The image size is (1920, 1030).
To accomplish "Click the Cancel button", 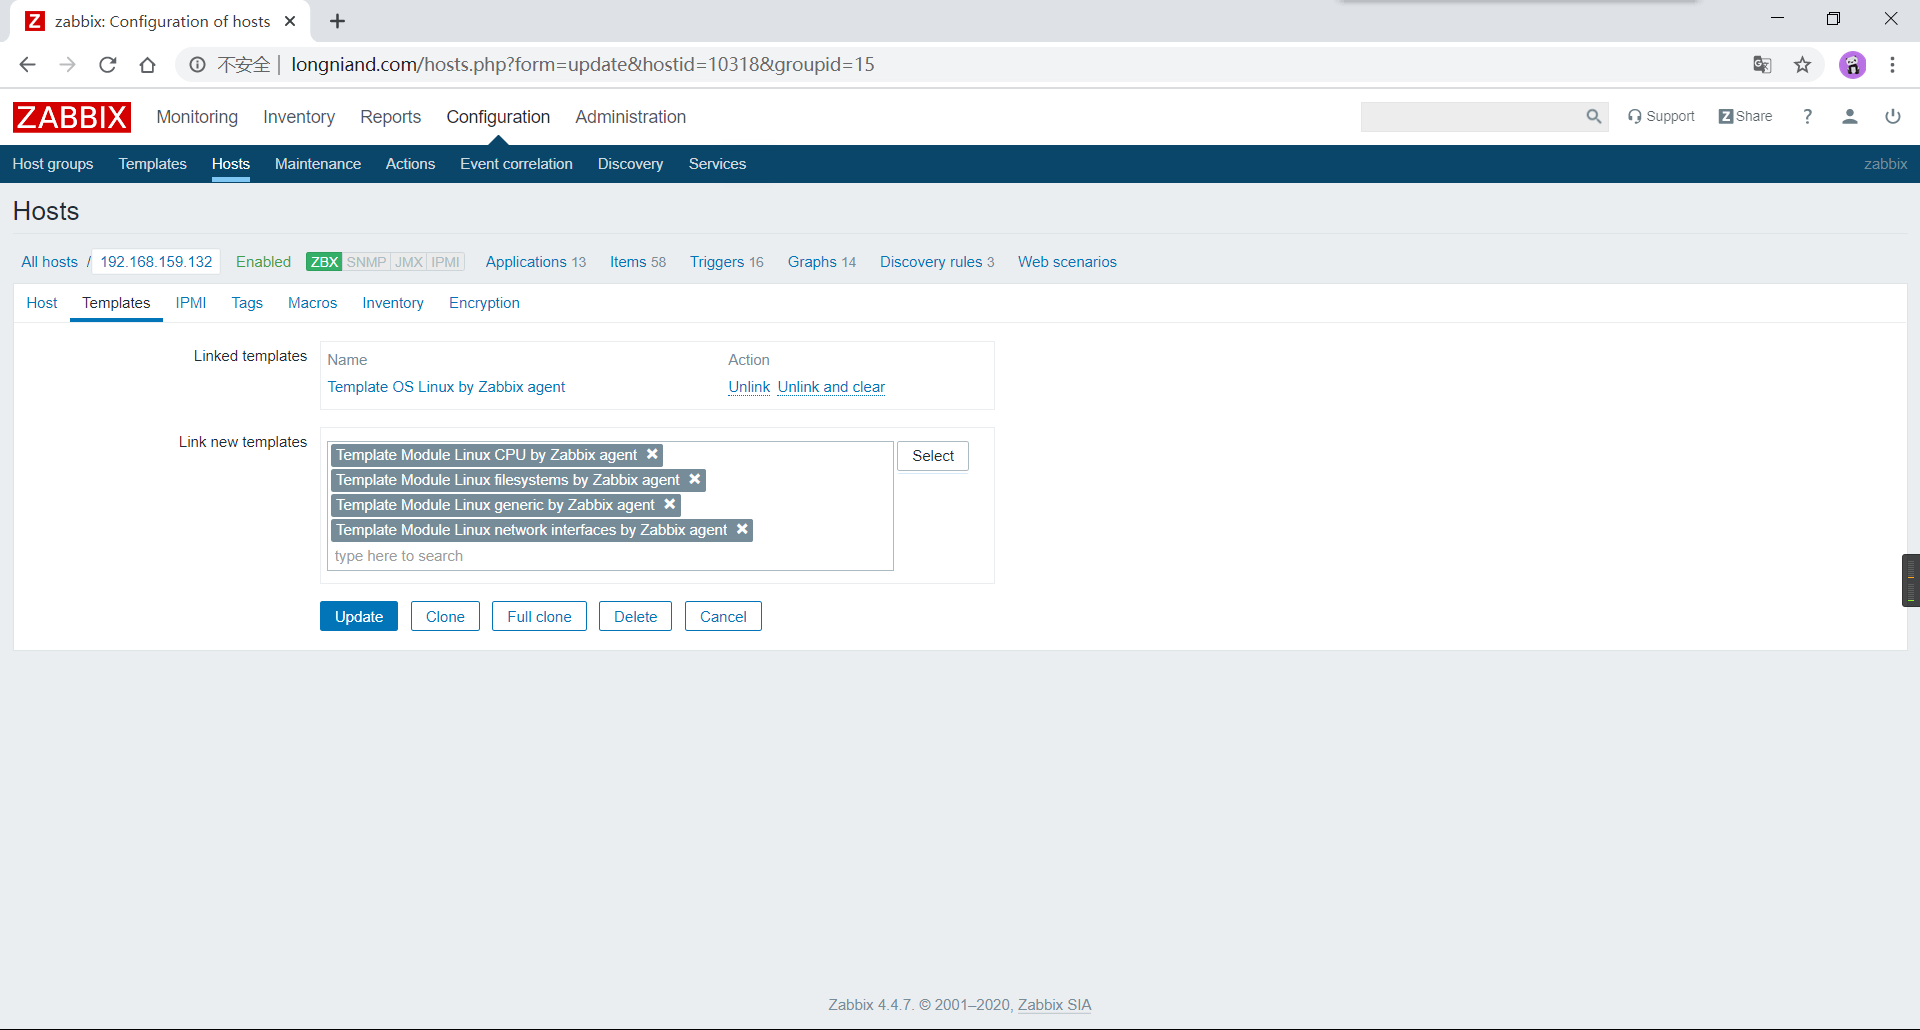I will click(723, 616).
